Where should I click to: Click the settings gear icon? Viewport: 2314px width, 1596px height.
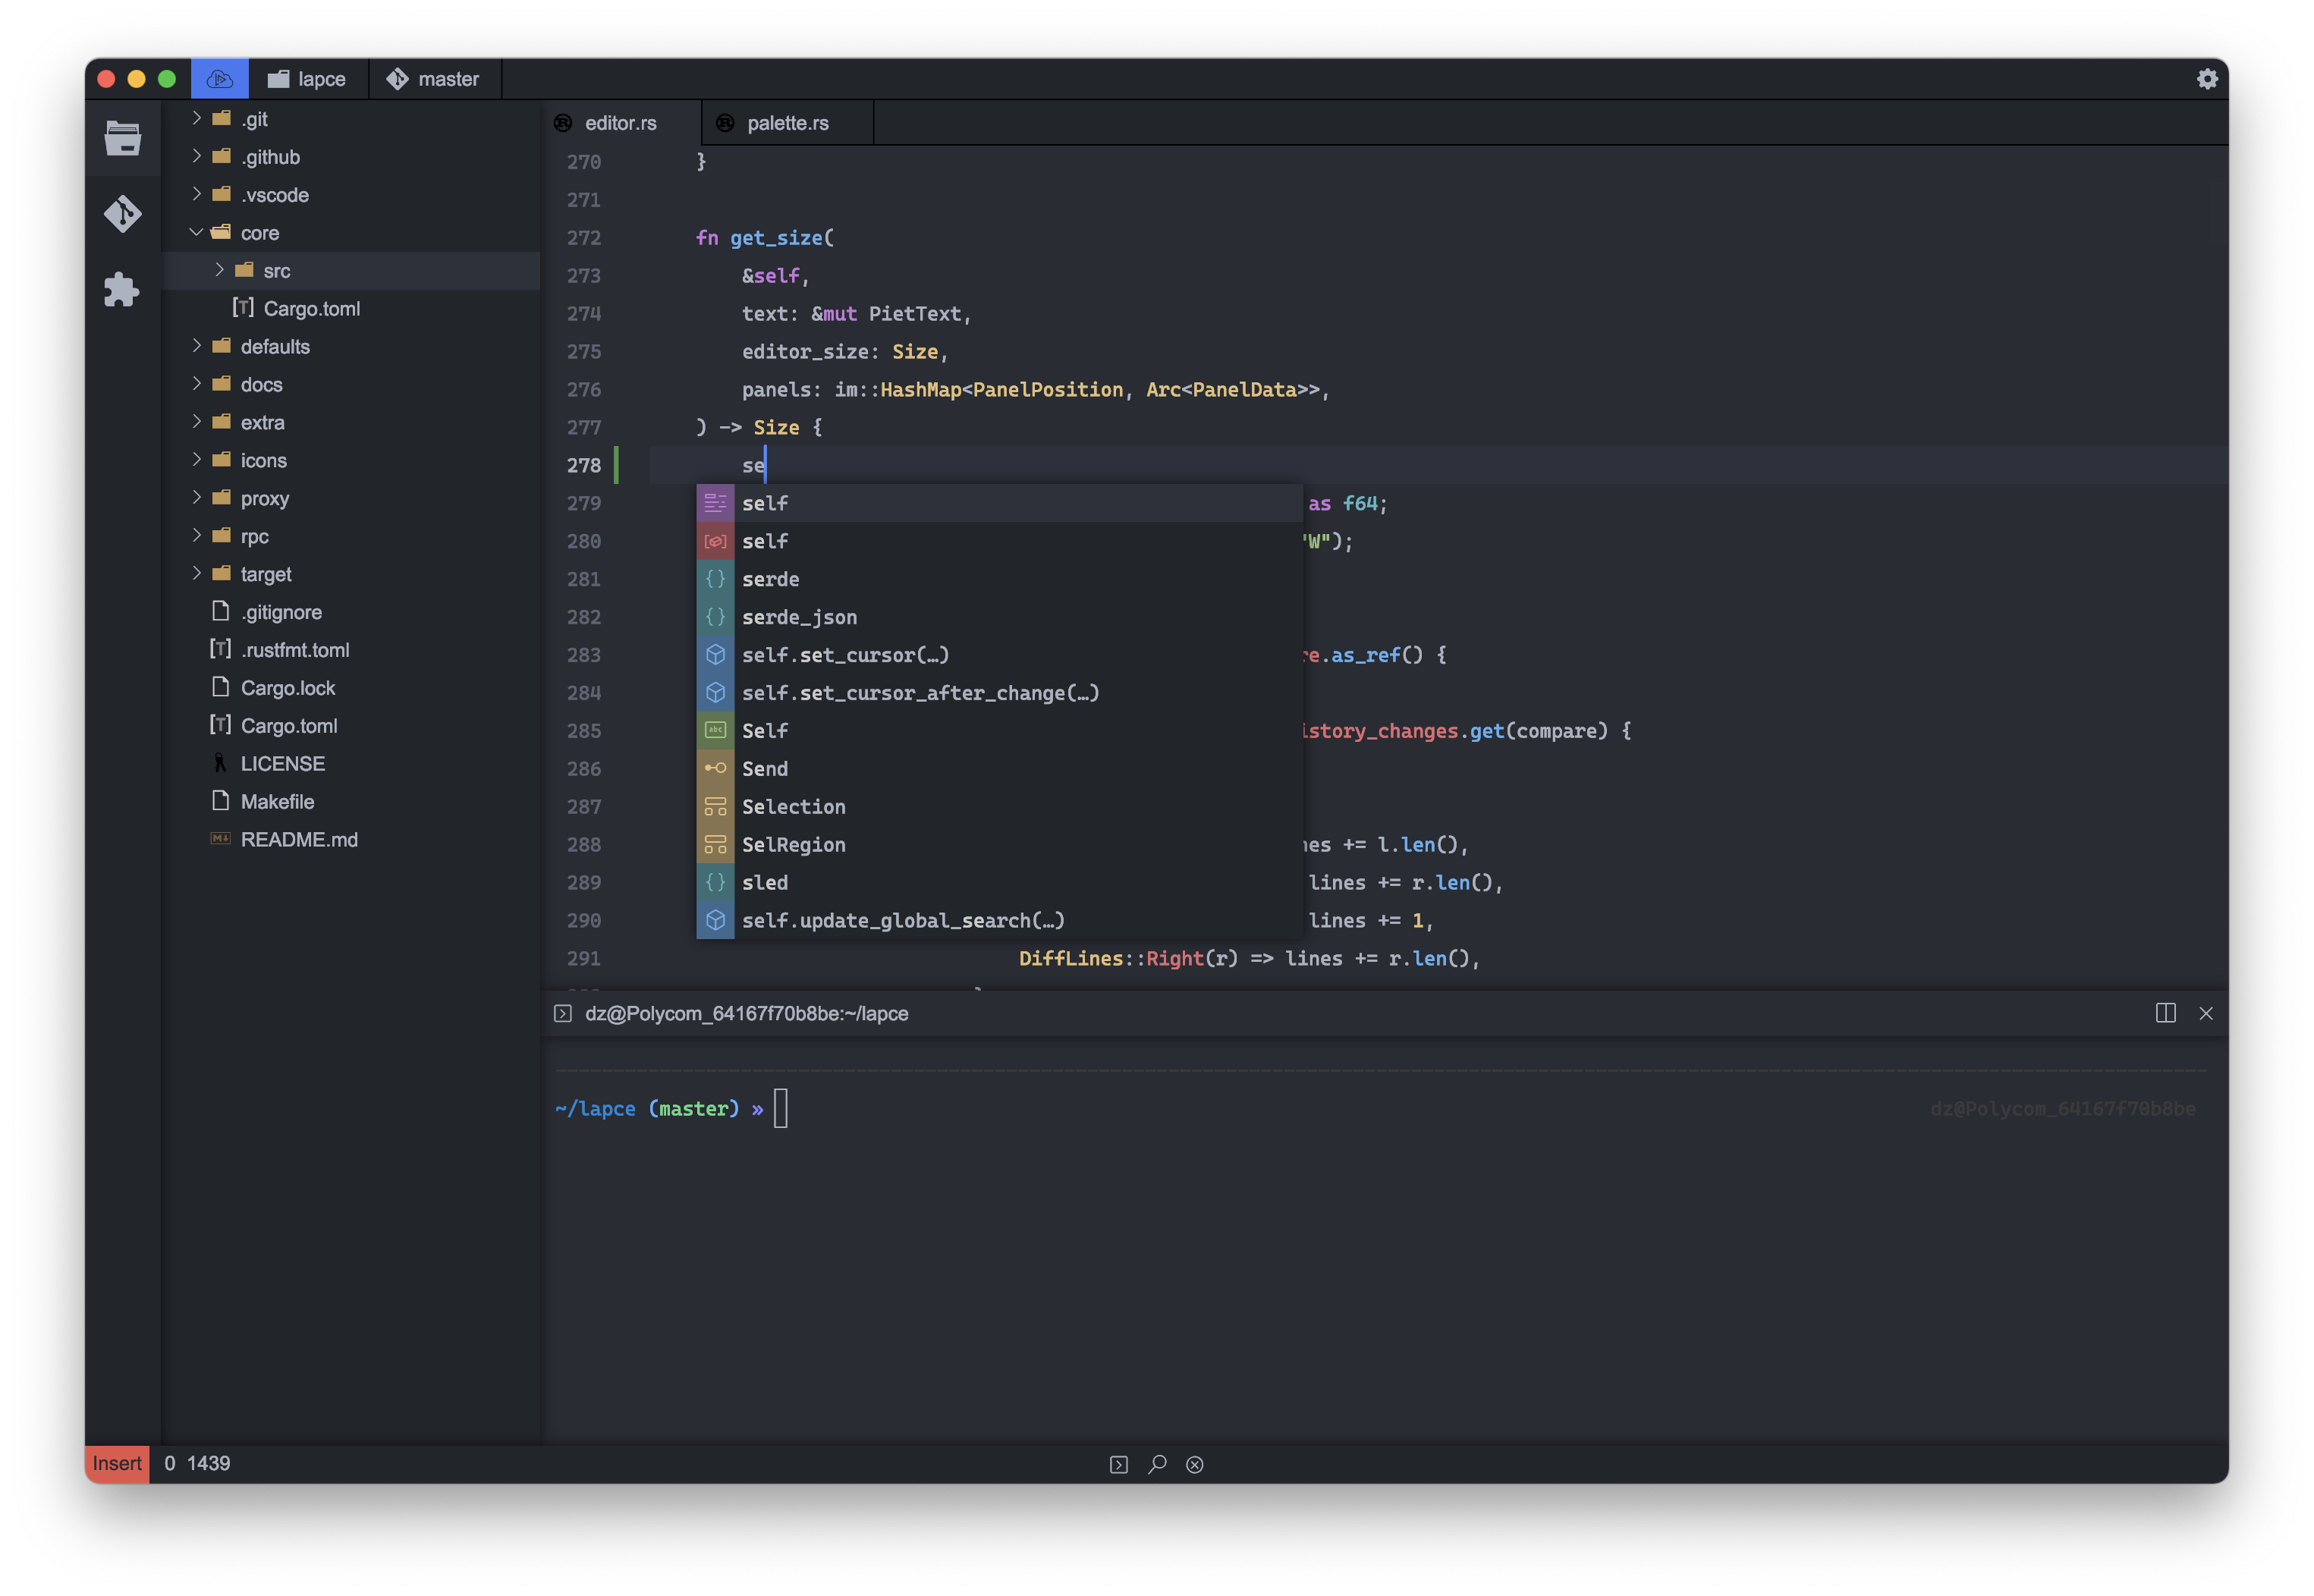tap(2207, 79)
